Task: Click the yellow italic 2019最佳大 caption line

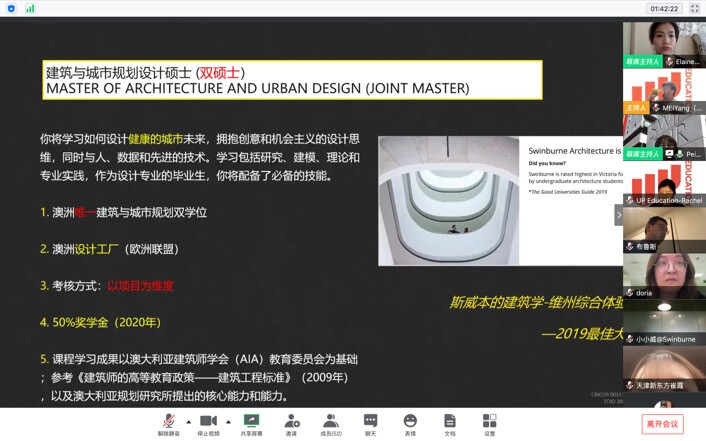Action: pyautogui.click(x=582, y=334)
